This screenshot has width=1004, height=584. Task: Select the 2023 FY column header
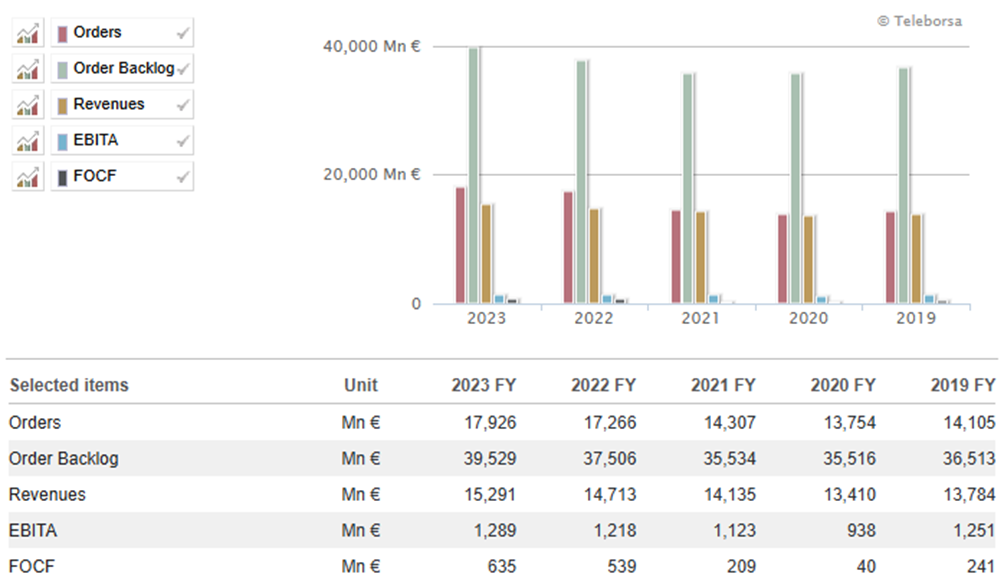(x=484, y=386)
